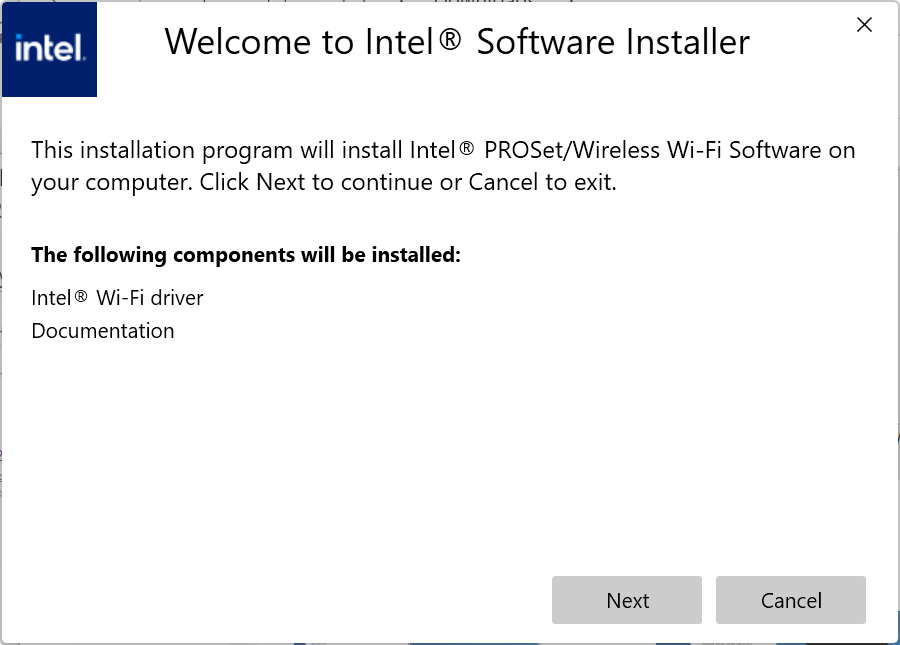
Task: Click the ® symbol in the description paragraph
Action: click(x=466, y=150)
